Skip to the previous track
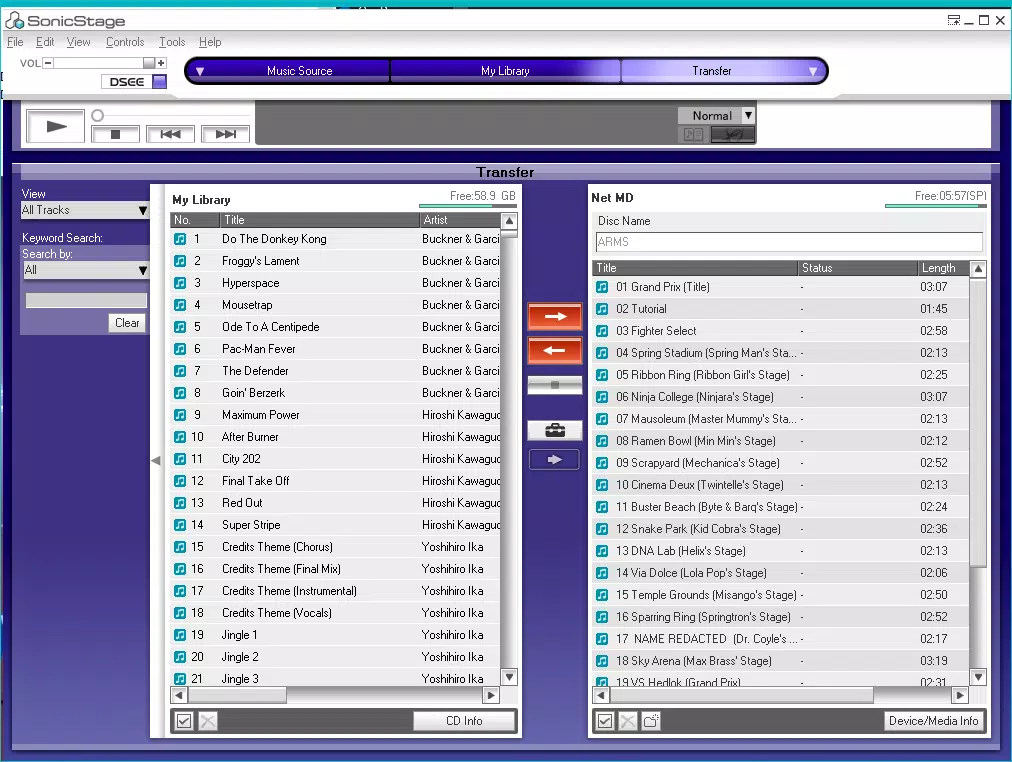 pyautogui.click(x=170, y=134)
